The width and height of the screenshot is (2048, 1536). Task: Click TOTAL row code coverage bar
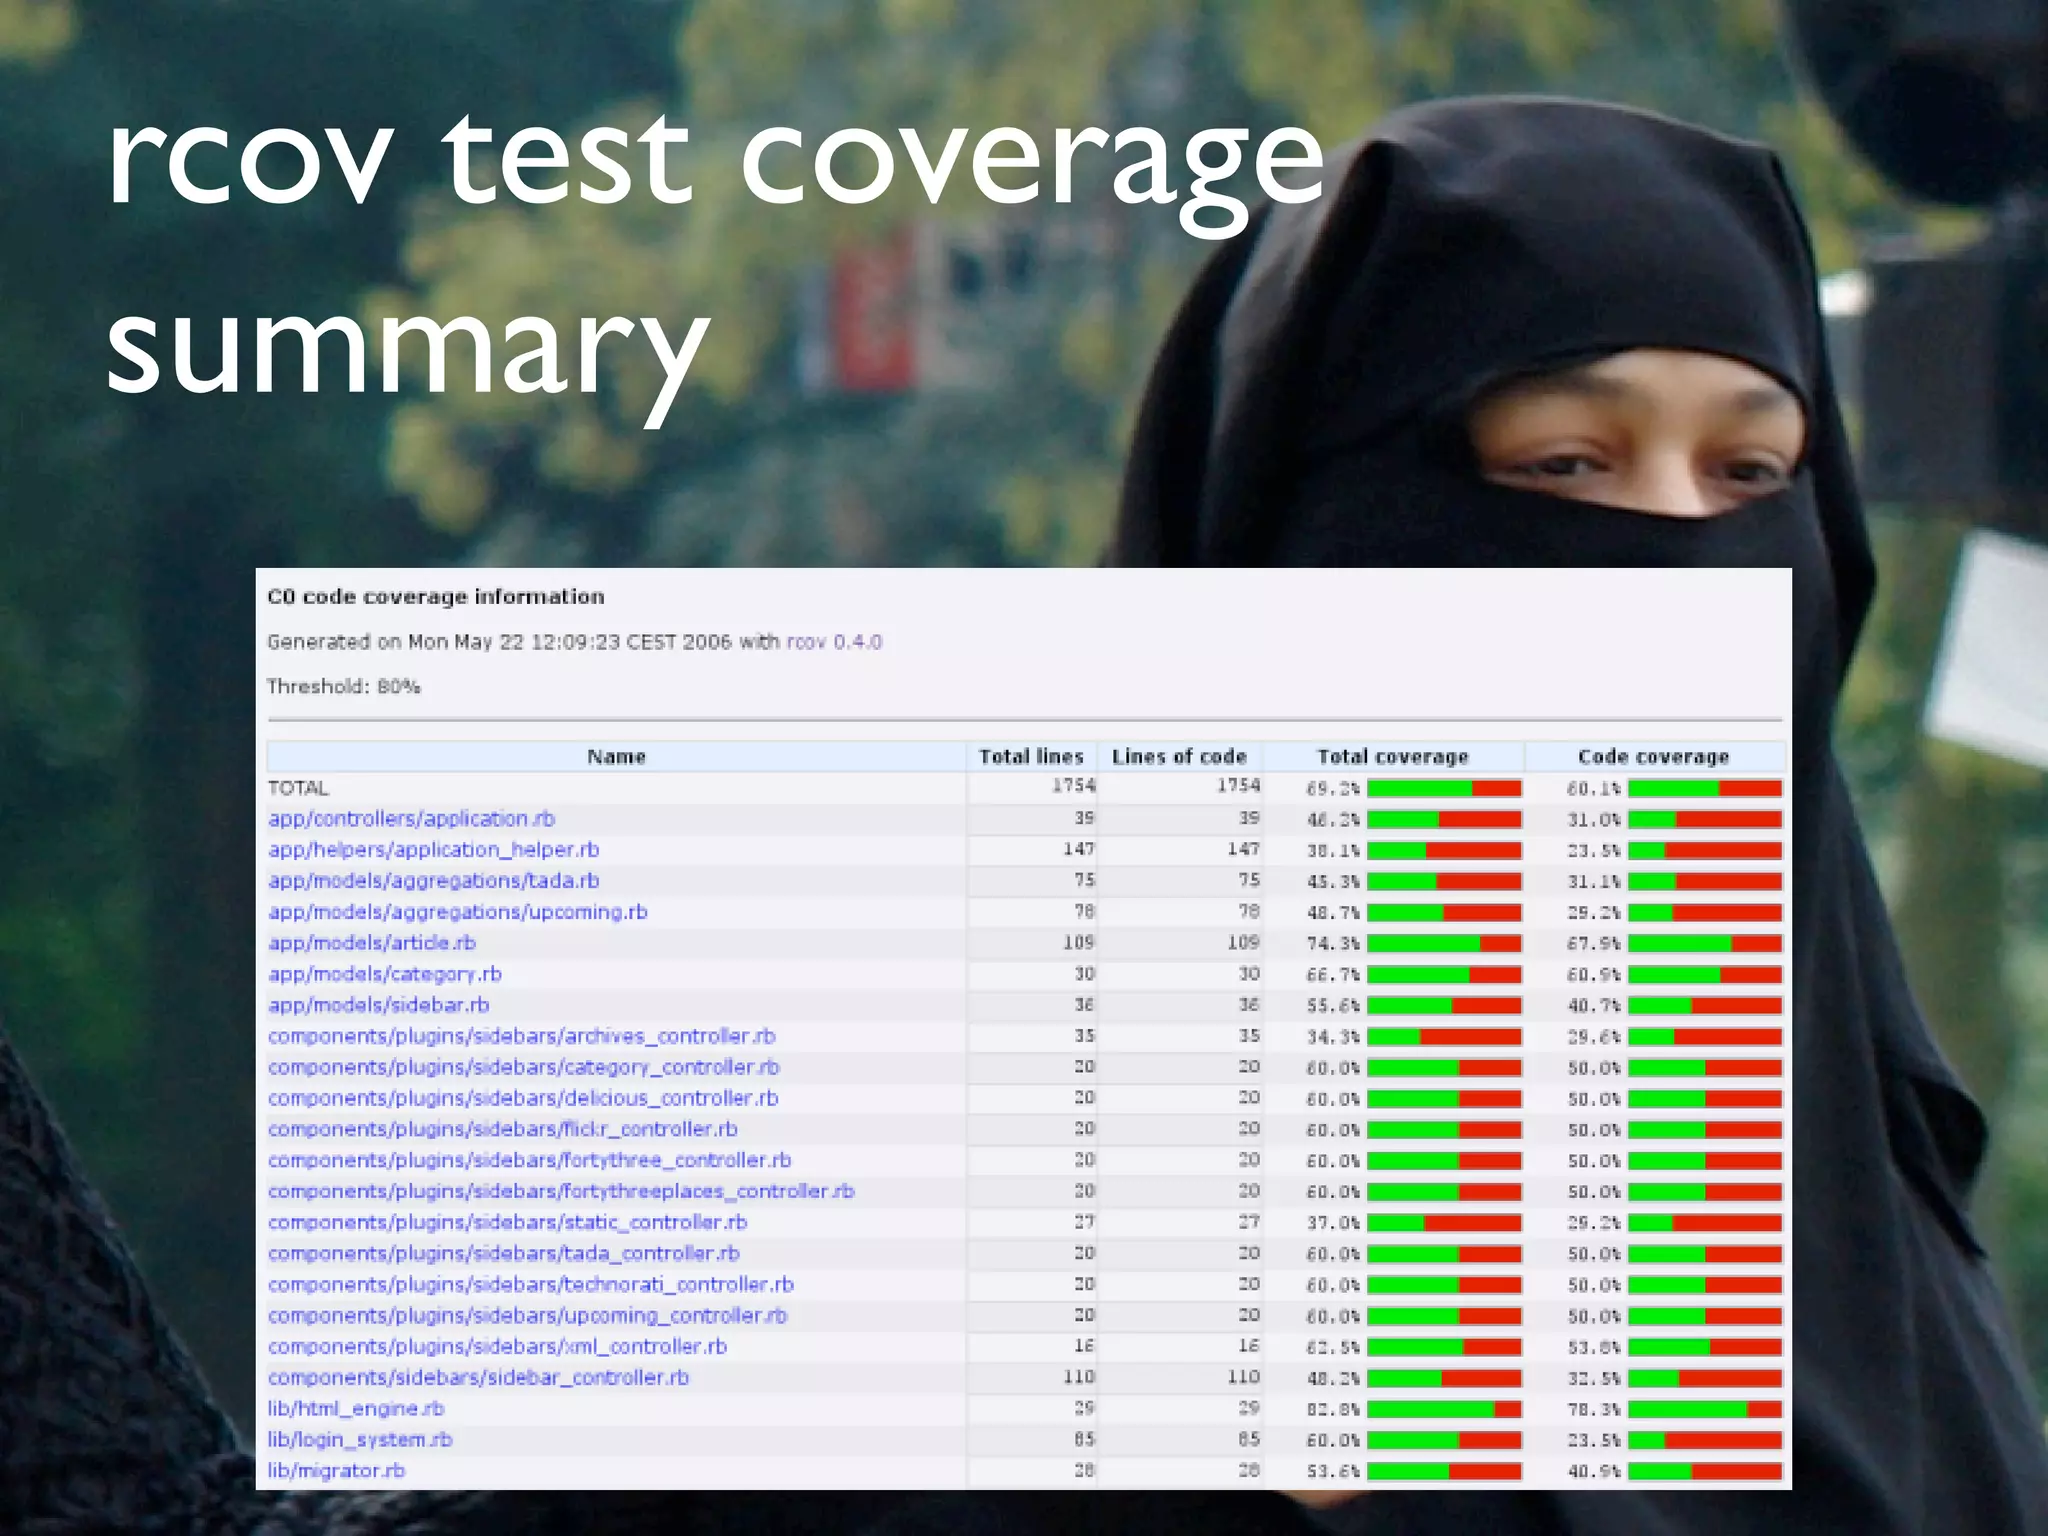[1704, 789]
